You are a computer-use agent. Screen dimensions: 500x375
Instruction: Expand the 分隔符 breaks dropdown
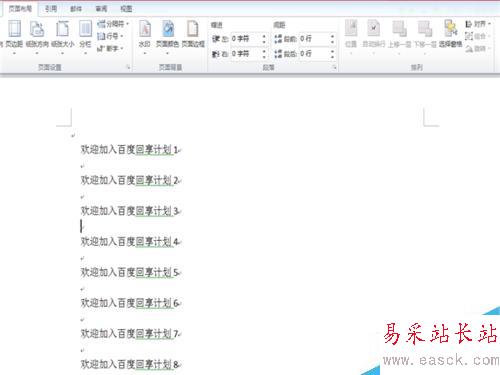point(113,24)
